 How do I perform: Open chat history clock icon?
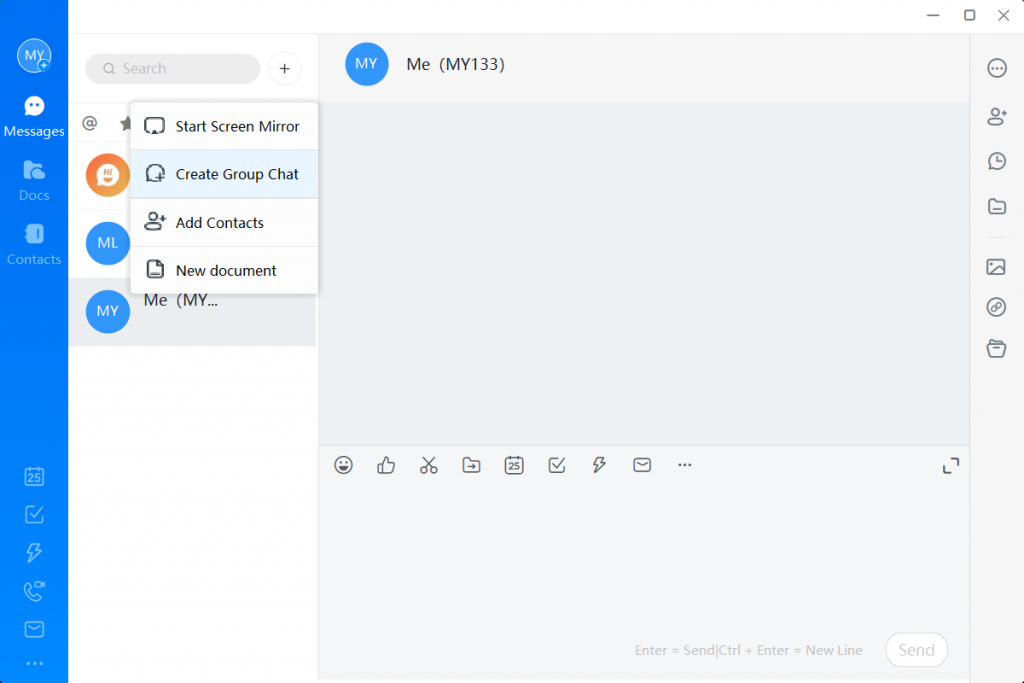pos(996,161)
